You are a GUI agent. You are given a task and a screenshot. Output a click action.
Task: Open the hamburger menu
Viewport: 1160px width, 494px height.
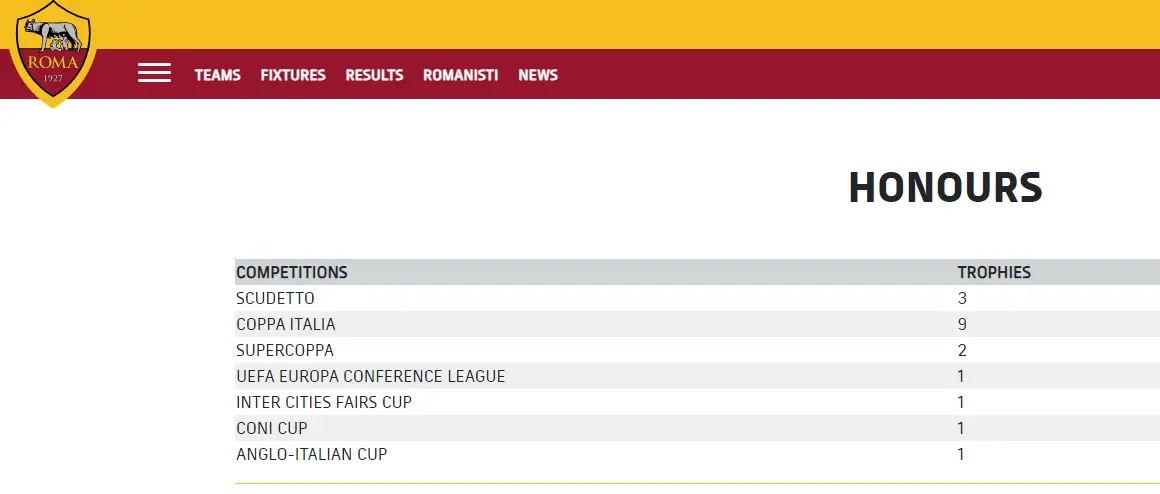coord(154,73)
